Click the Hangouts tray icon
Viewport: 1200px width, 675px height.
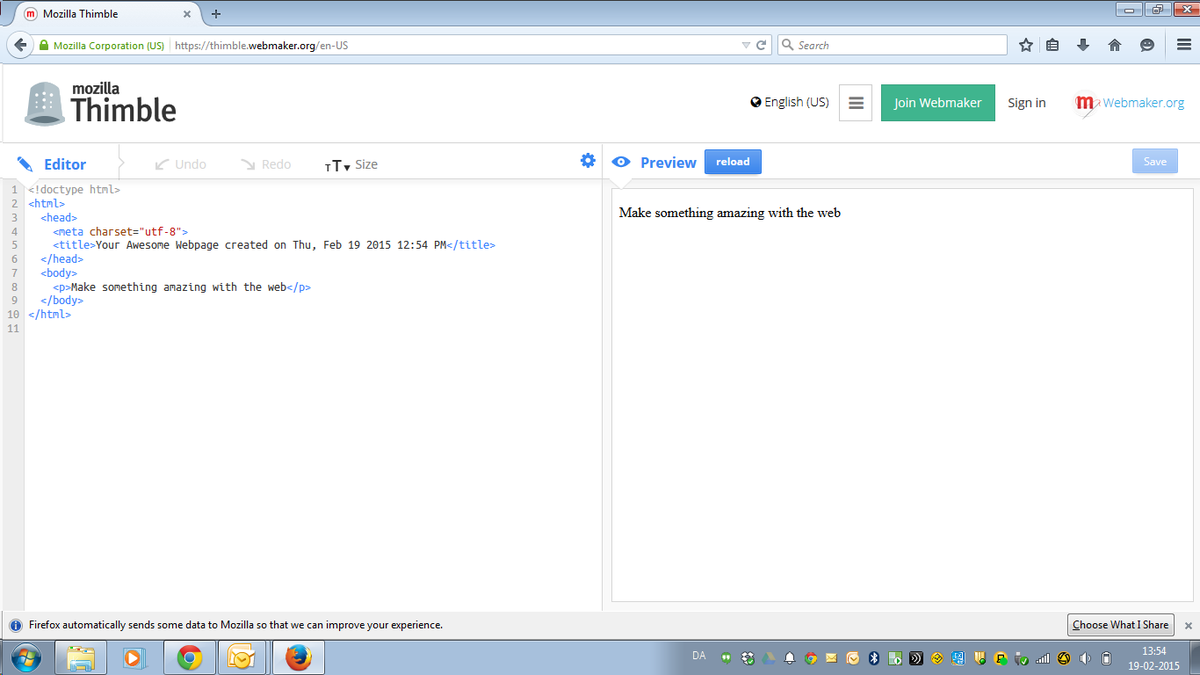pyautogui.click(x=726, y=657)
